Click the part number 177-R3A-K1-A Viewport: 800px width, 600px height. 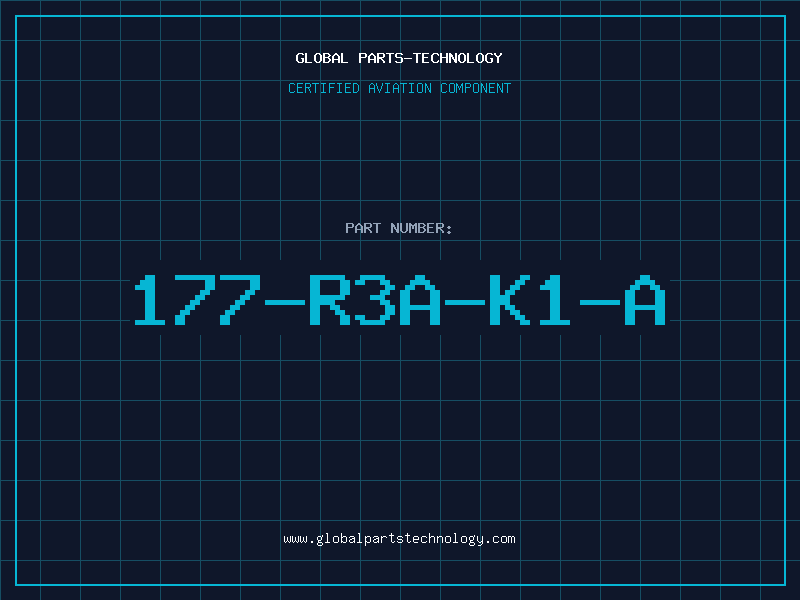pos(400,300)
